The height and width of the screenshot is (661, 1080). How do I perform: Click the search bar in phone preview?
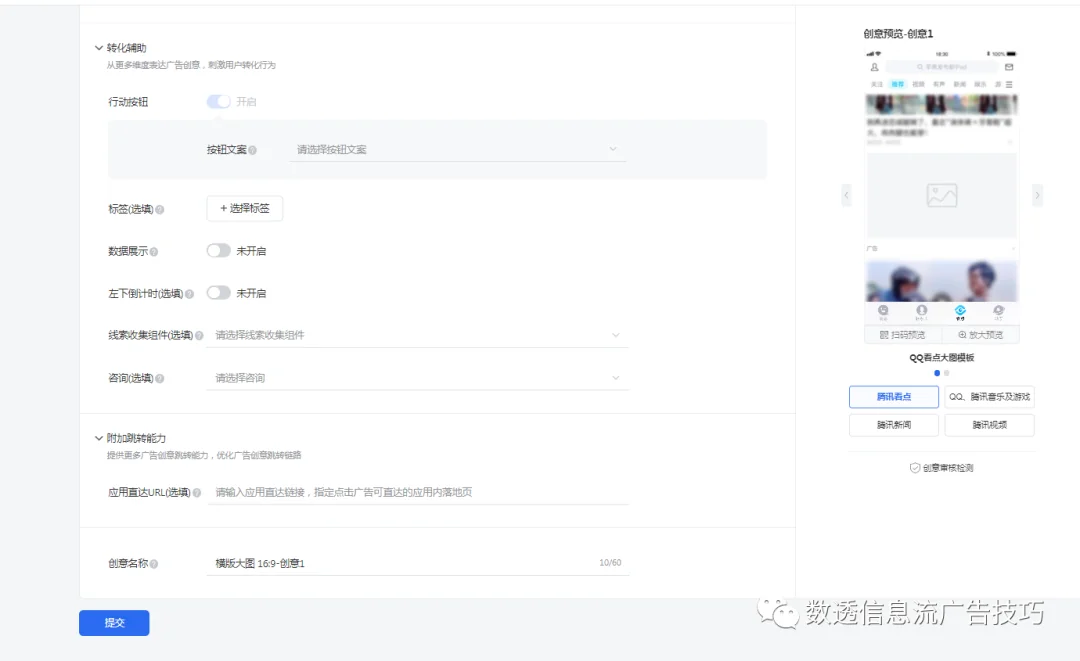click(x=942, y=67)
